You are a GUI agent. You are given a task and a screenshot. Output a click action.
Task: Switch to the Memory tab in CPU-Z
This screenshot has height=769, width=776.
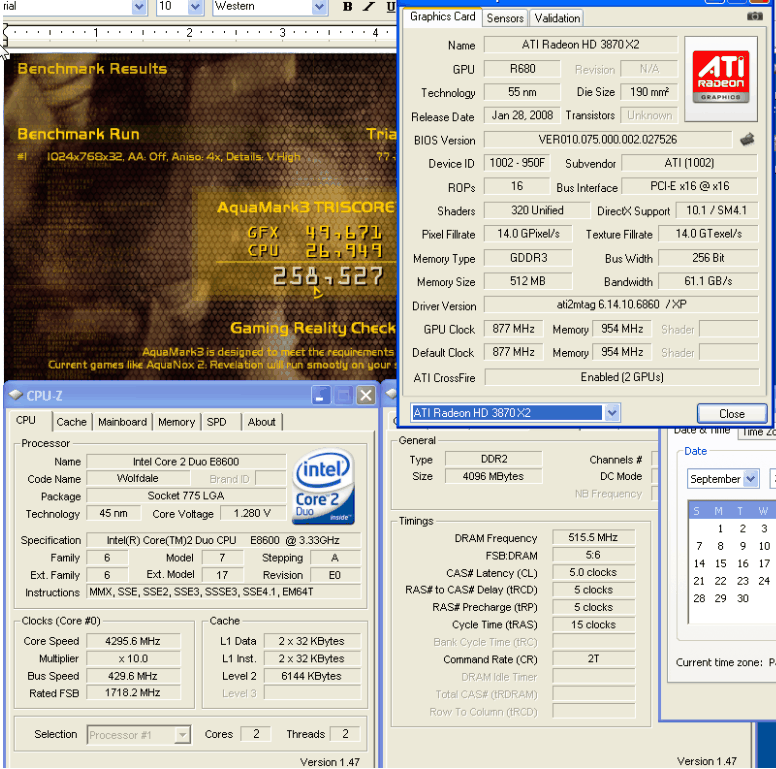click(176, 422)
